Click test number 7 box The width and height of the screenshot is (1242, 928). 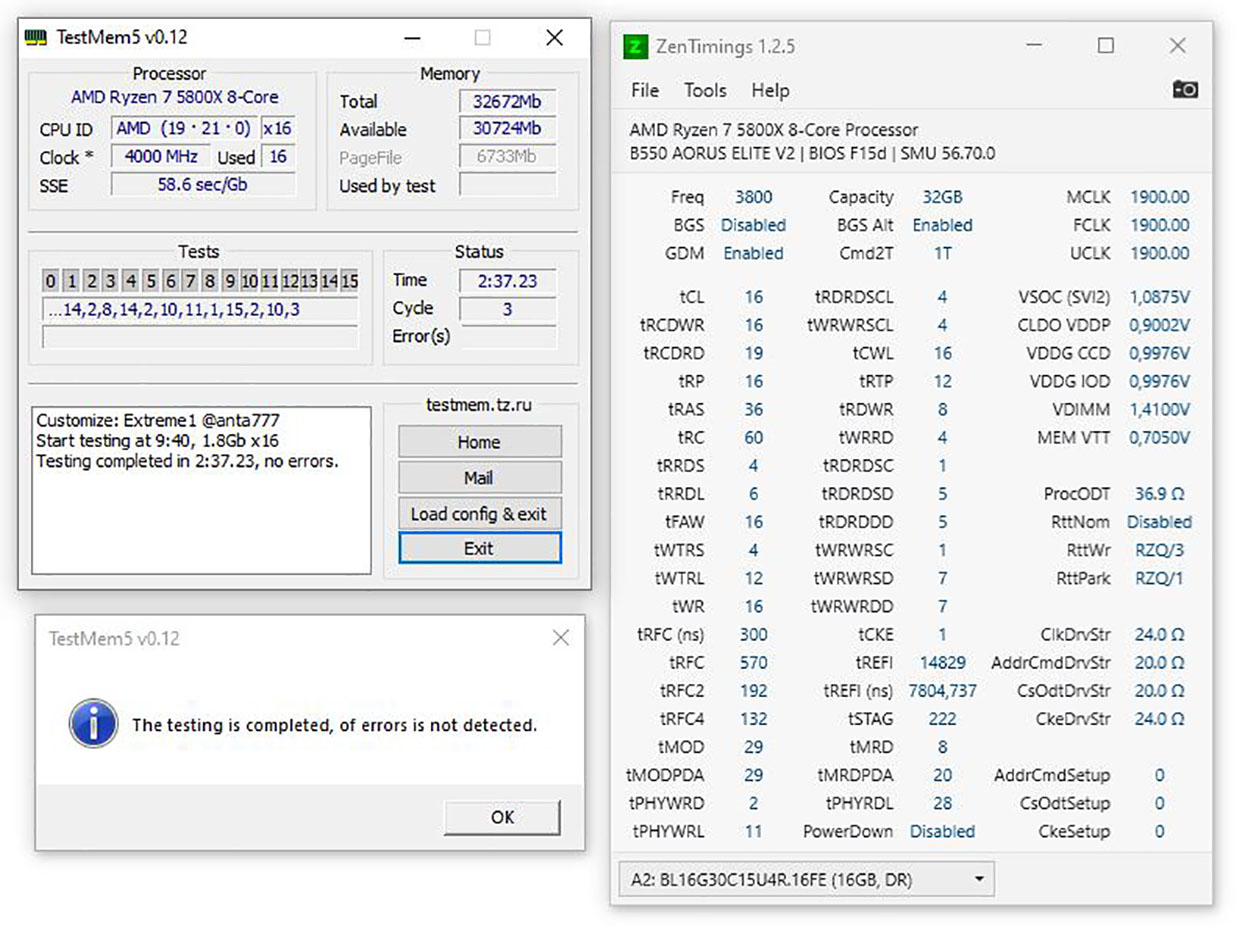[x=190, y=281]
